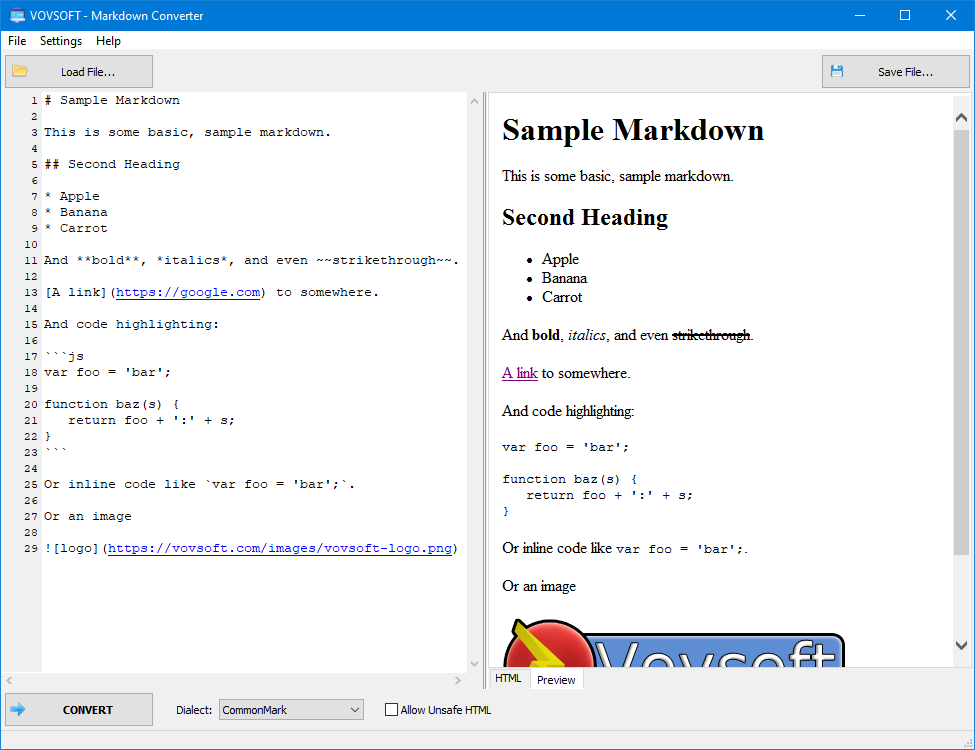The image size is (975, 750).
Task: Open the File menu
Action: (17, 40)
